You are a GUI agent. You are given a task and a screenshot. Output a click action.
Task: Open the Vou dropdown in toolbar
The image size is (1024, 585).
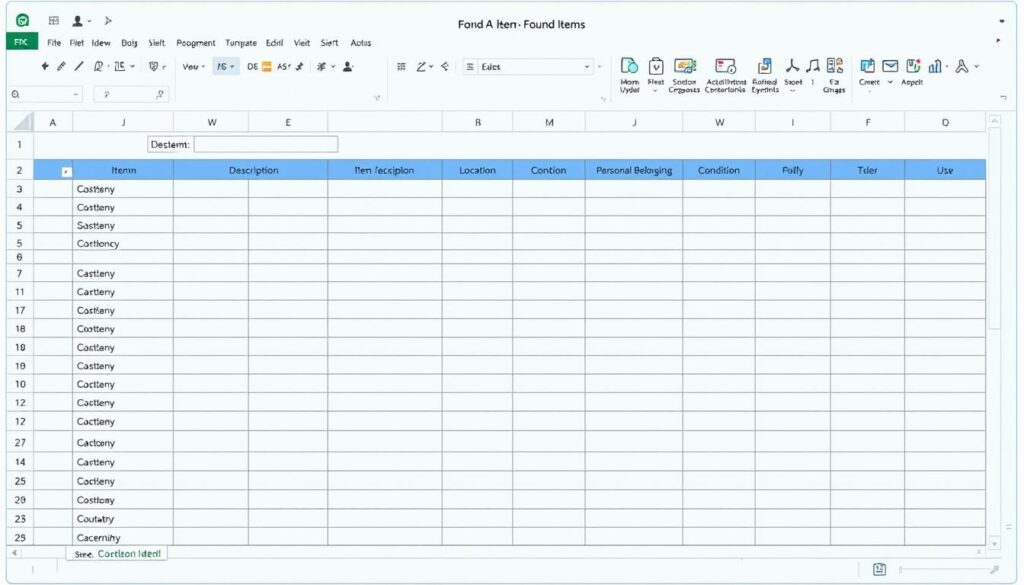point(194,67)
